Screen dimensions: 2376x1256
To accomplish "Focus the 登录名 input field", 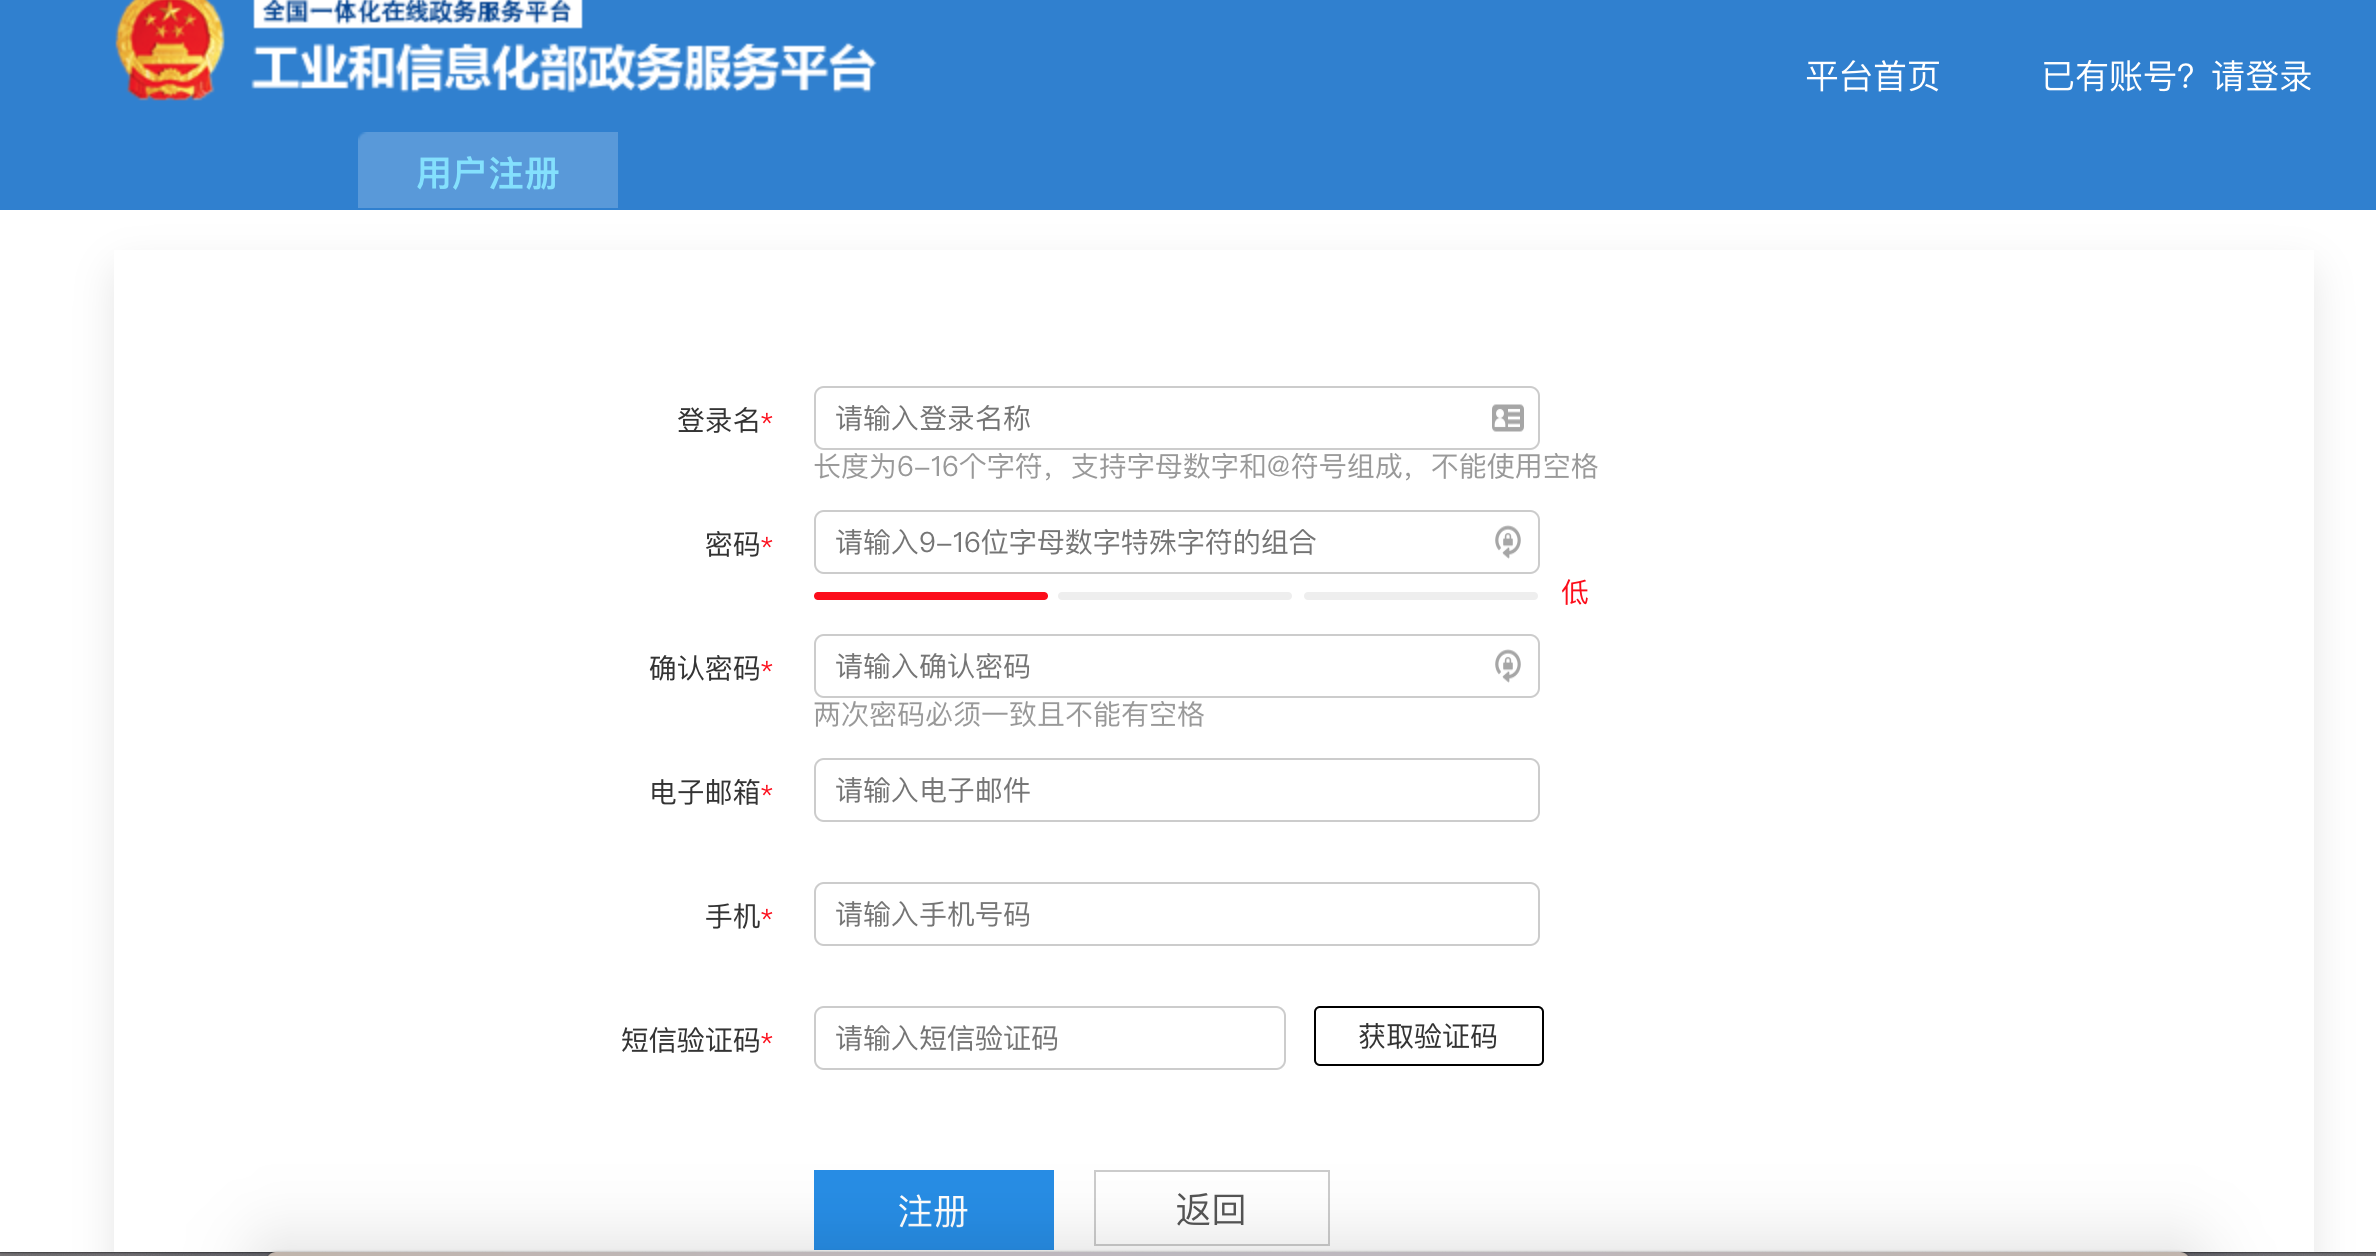I will point(1176,418).
